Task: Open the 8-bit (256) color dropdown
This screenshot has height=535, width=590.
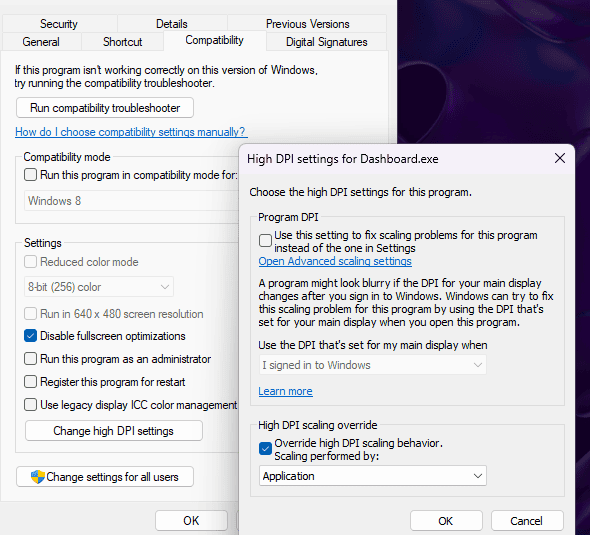Action: click(99, 287)
